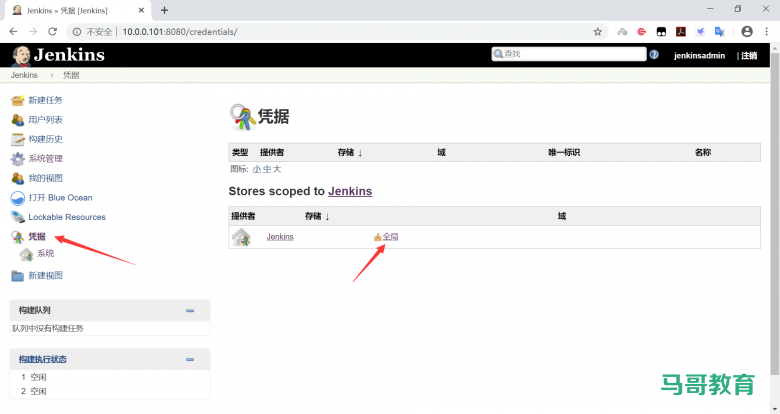Focus the 查找 search box
Image resolution: width=780 pixels, height=414 pixels.
tap(569, 54)
